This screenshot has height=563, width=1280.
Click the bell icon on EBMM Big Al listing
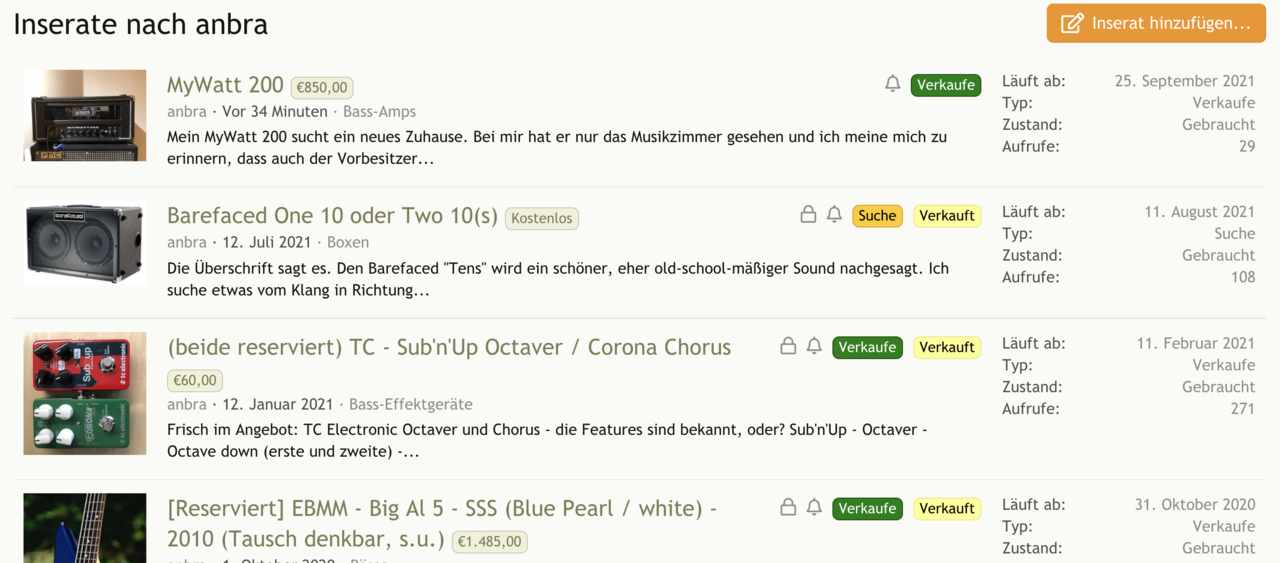point(814,508)
